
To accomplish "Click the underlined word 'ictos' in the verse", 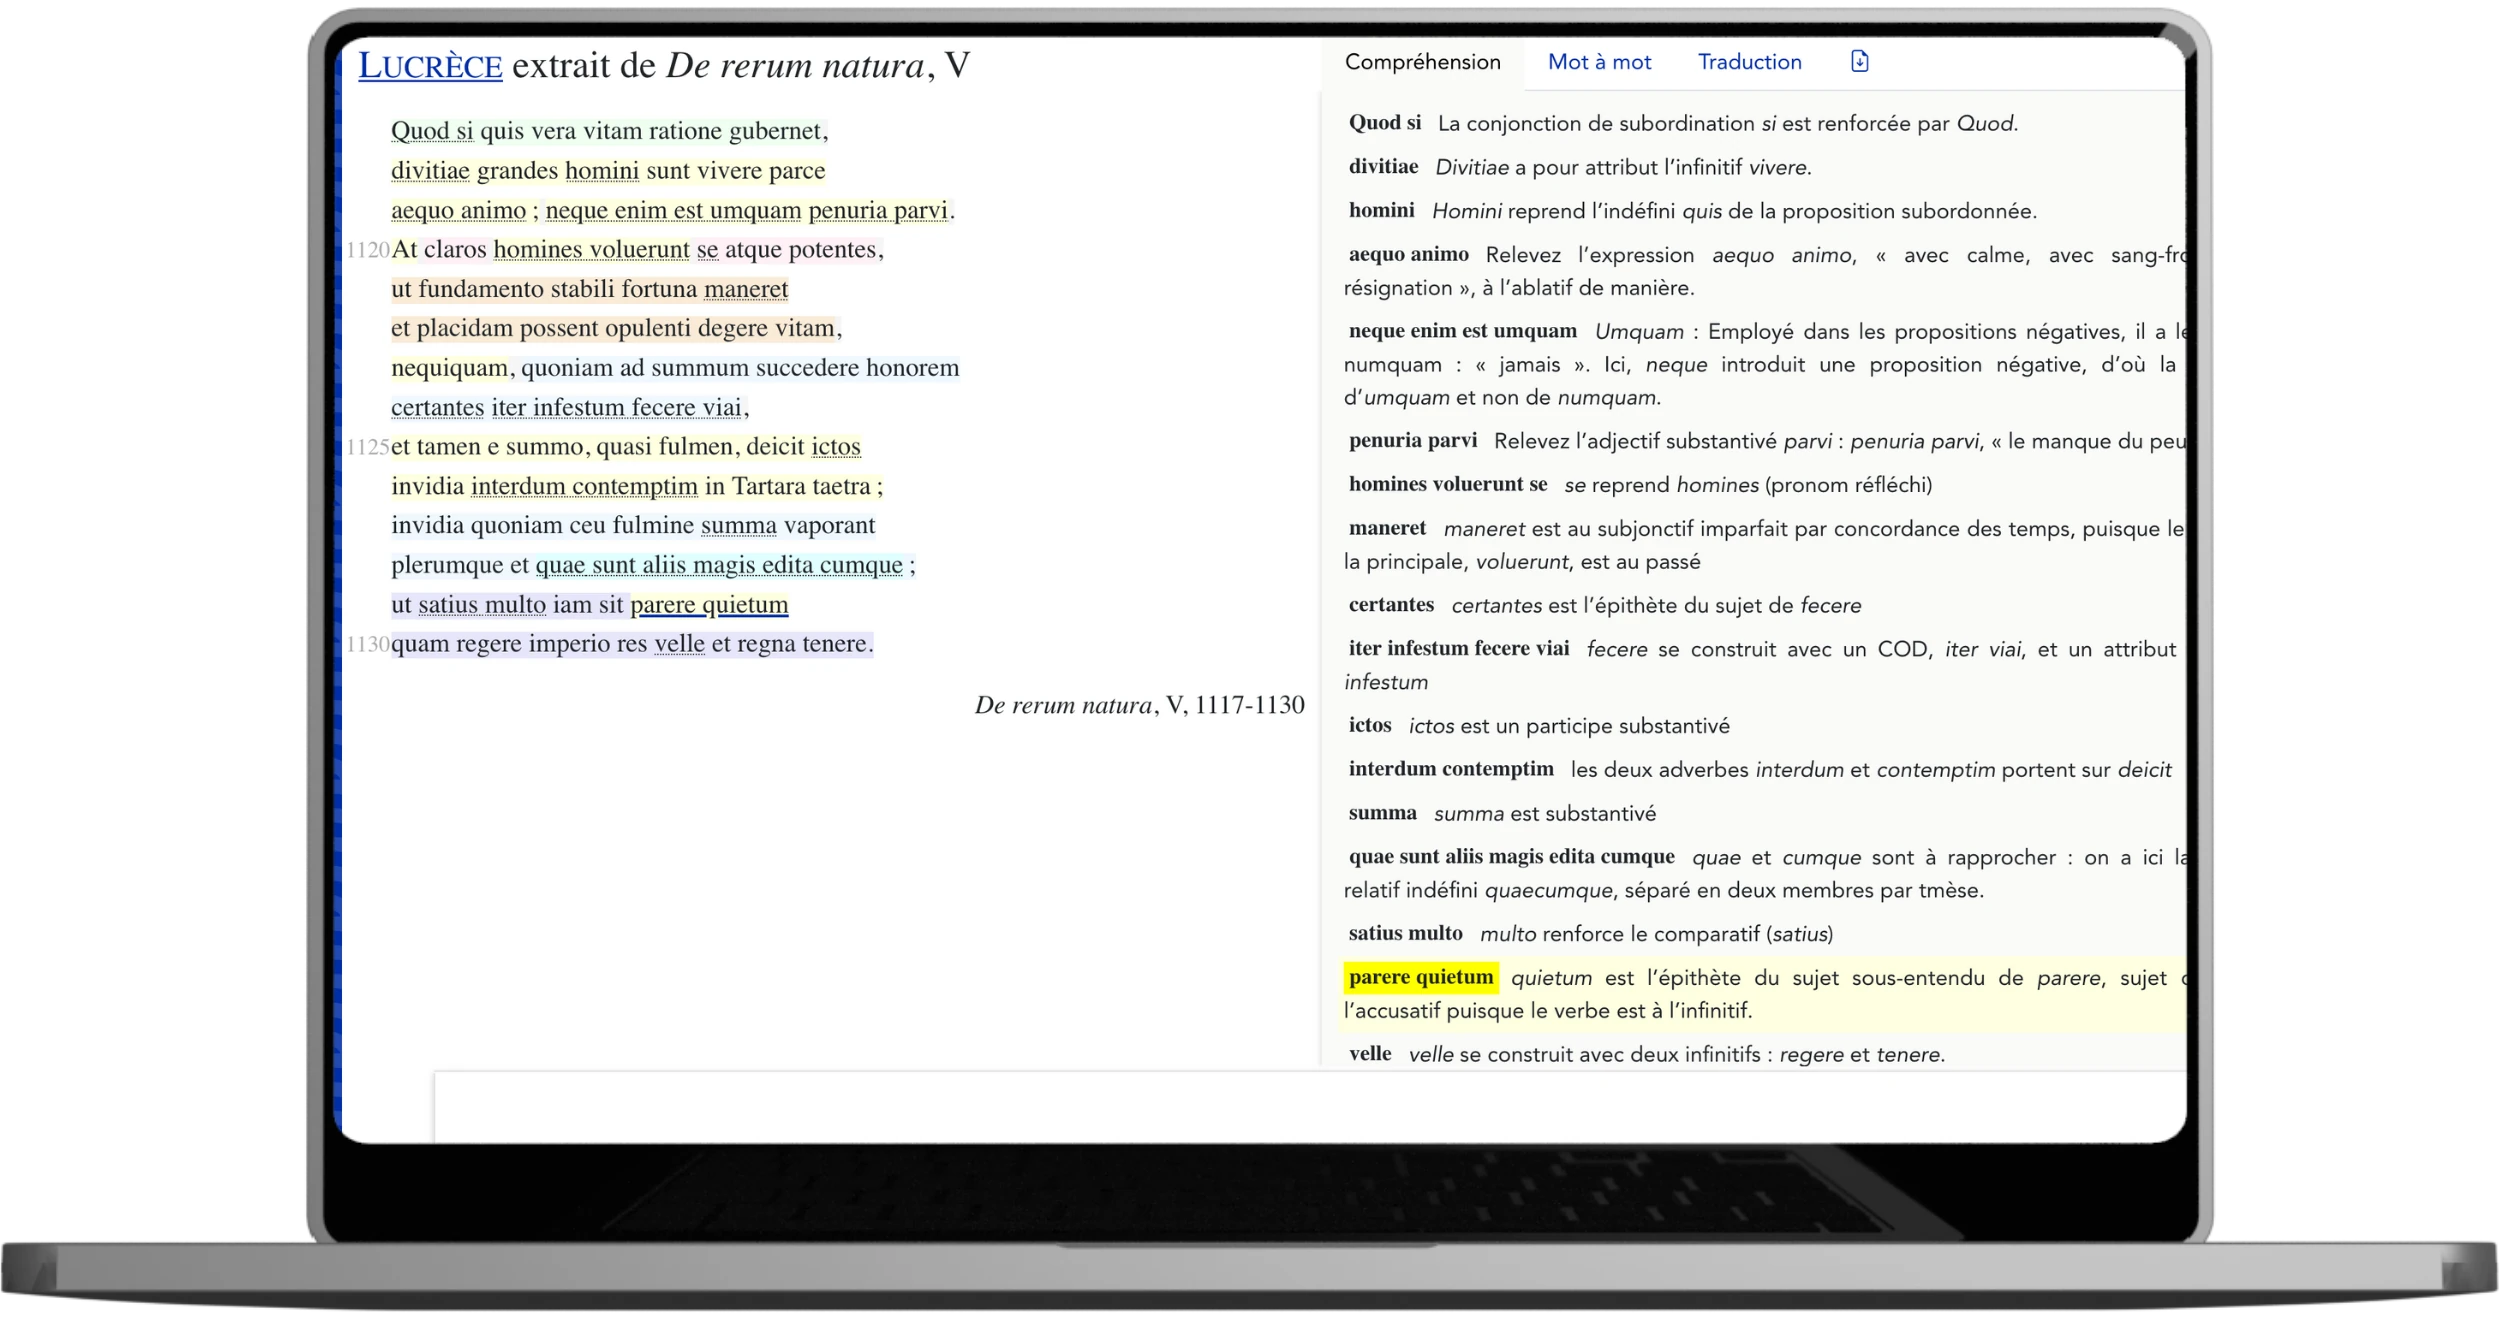I will [x=835, y=446].
